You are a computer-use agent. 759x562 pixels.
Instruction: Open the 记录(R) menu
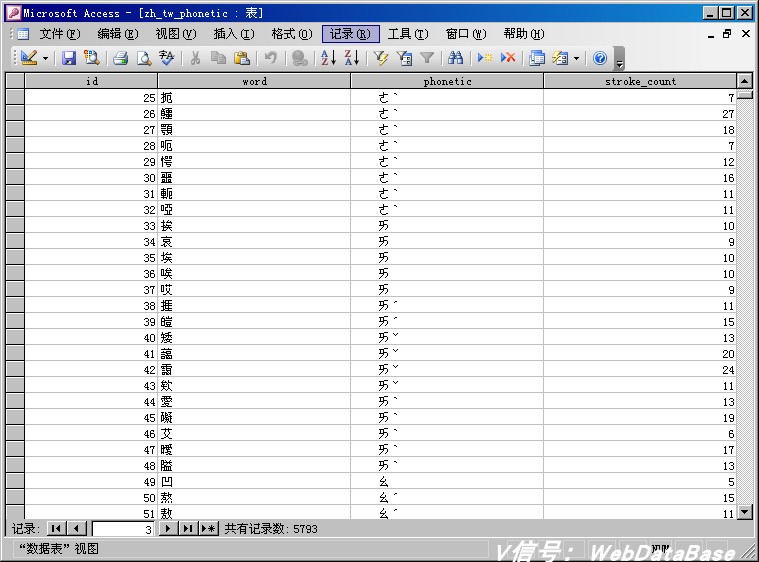pyautogui.click(x=350, y=34)
